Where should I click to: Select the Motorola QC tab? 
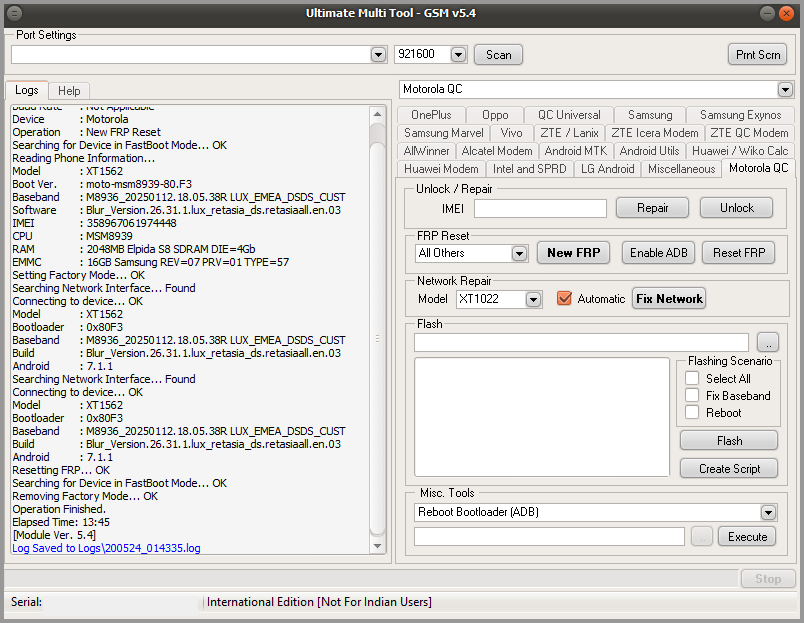tap(758, 168)
